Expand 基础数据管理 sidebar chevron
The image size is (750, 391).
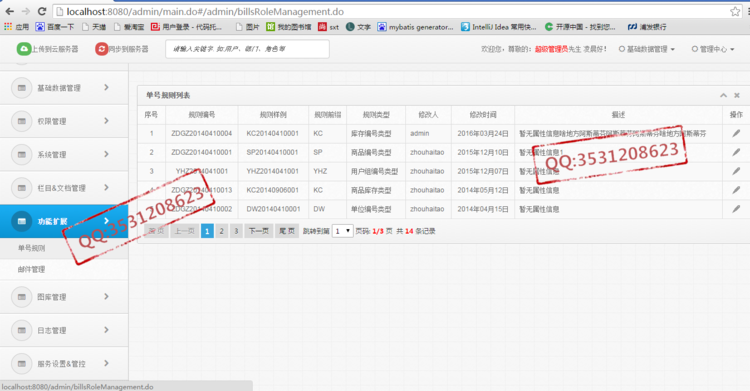(x=106, y=87)
